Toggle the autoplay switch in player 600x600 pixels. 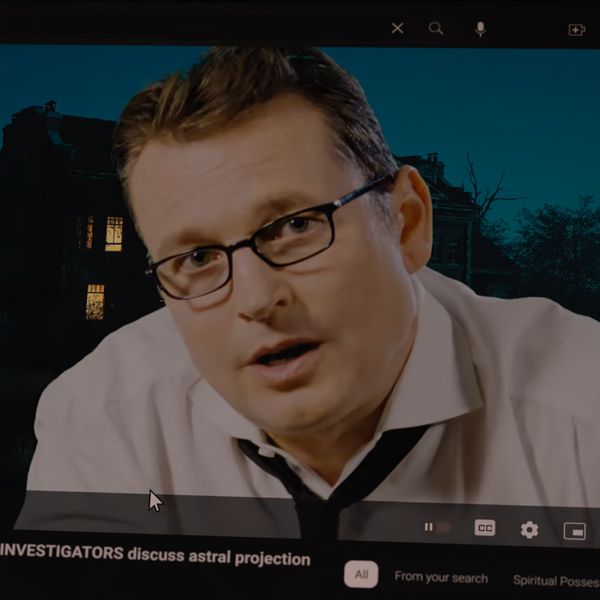click(437, 527)
